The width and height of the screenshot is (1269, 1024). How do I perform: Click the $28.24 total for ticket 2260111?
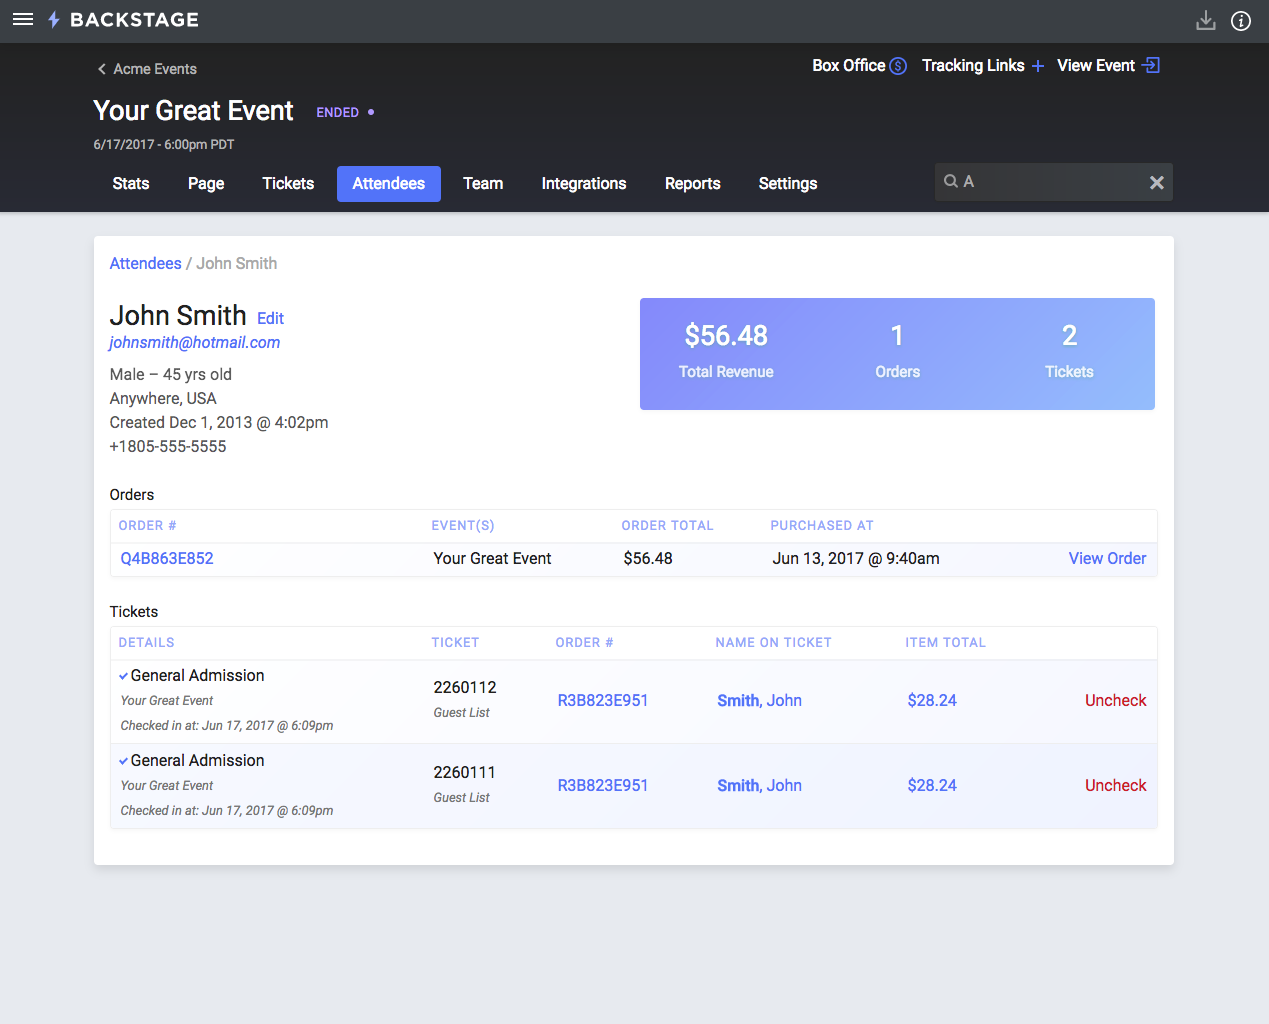932,786
